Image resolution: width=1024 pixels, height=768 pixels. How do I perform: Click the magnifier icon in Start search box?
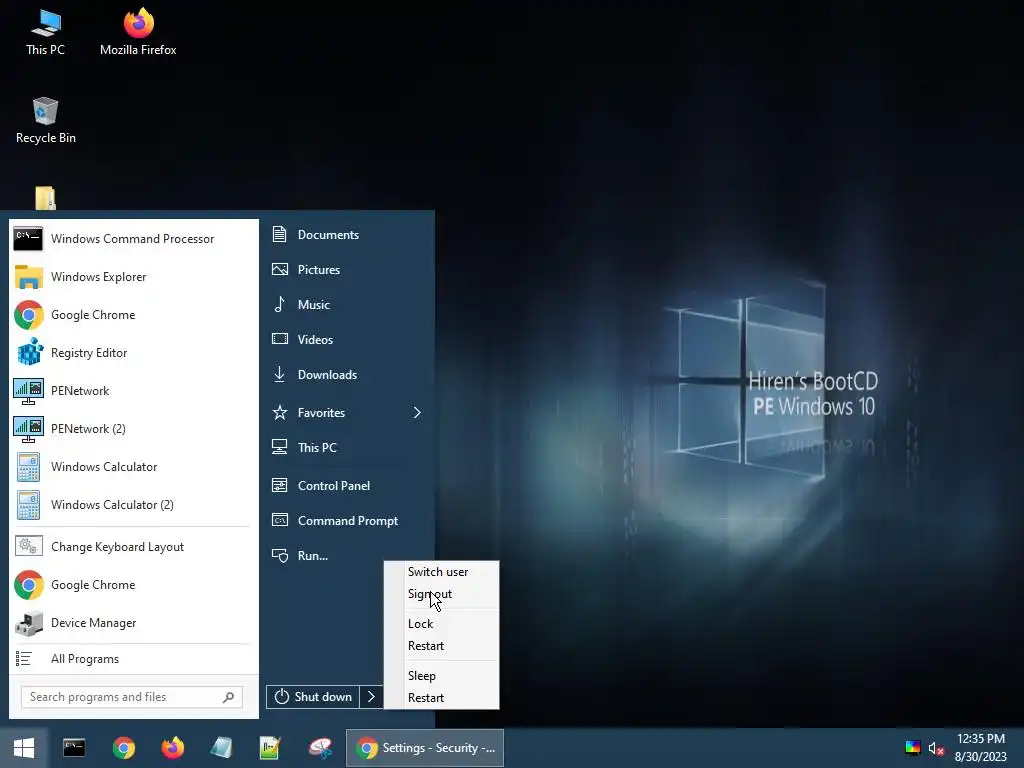pyautogui.click(x=229, y=697)
